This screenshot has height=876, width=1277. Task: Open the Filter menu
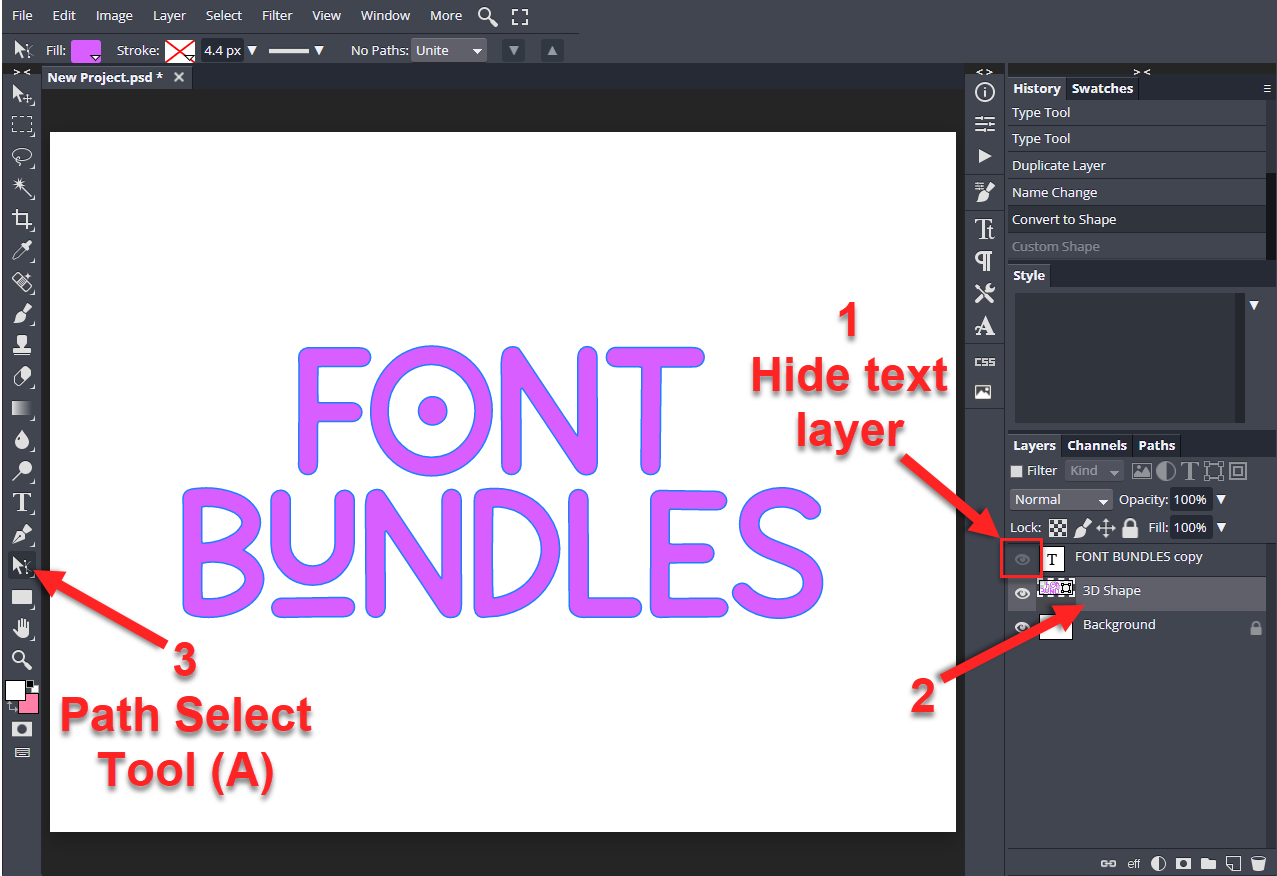click(277, 15)
